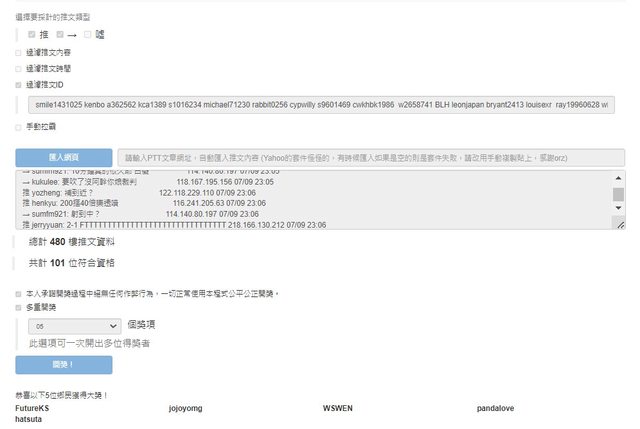Screen dimensions: 640x429
Task: Check the 手動記錄 option
Action: 19,127
